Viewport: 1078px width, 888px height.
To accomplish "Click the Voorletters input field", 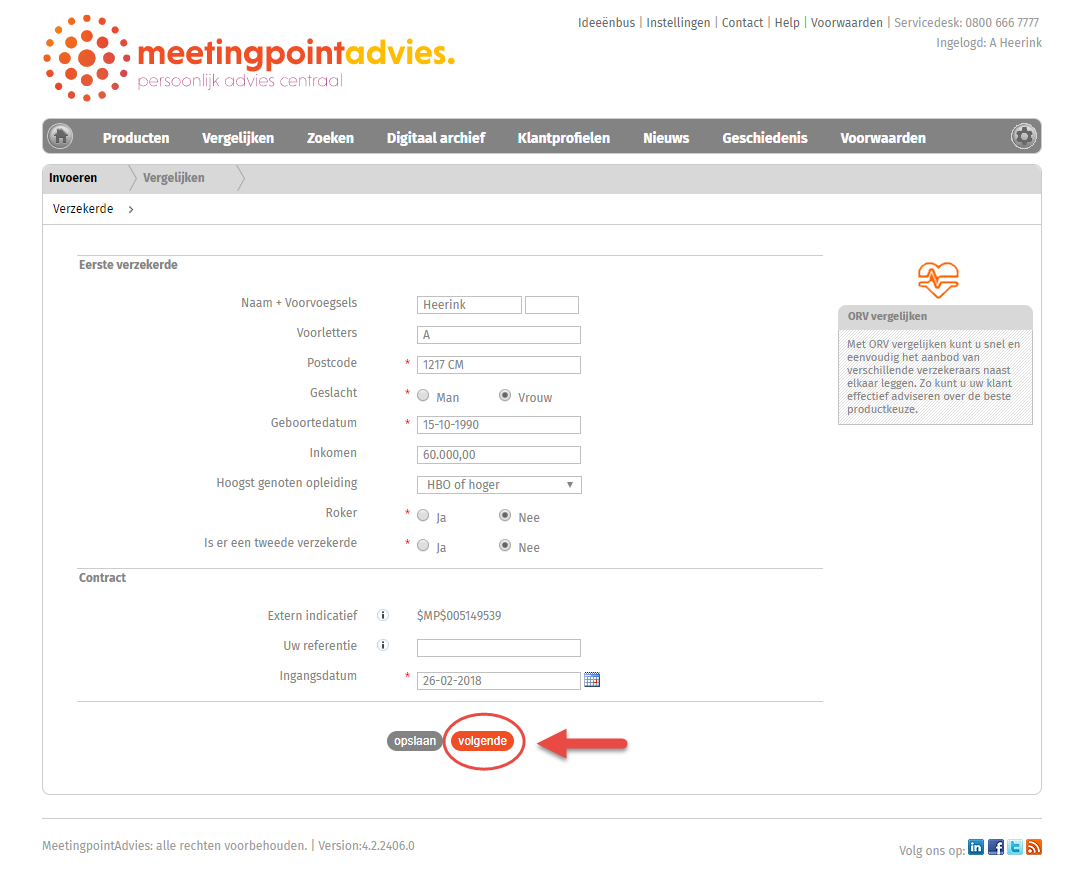I will [x=499, y=335].
